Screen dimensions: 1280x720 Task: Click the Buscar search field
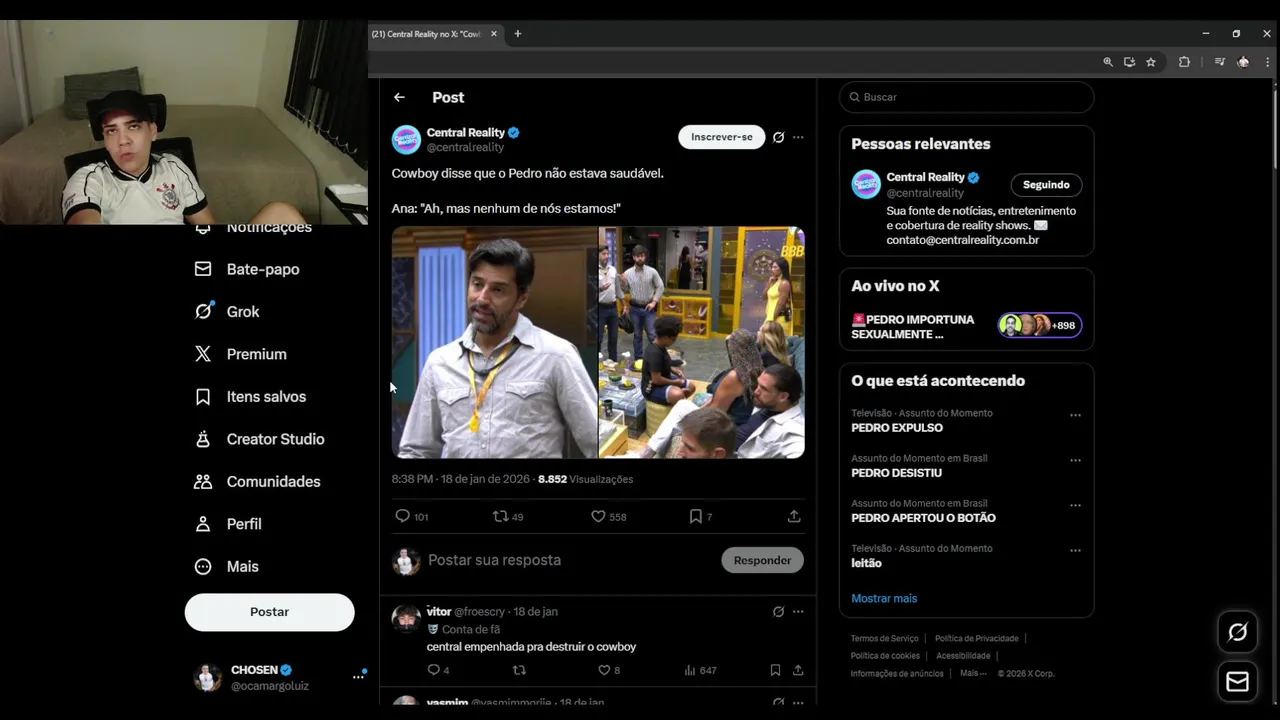click(x=966, y=97)
